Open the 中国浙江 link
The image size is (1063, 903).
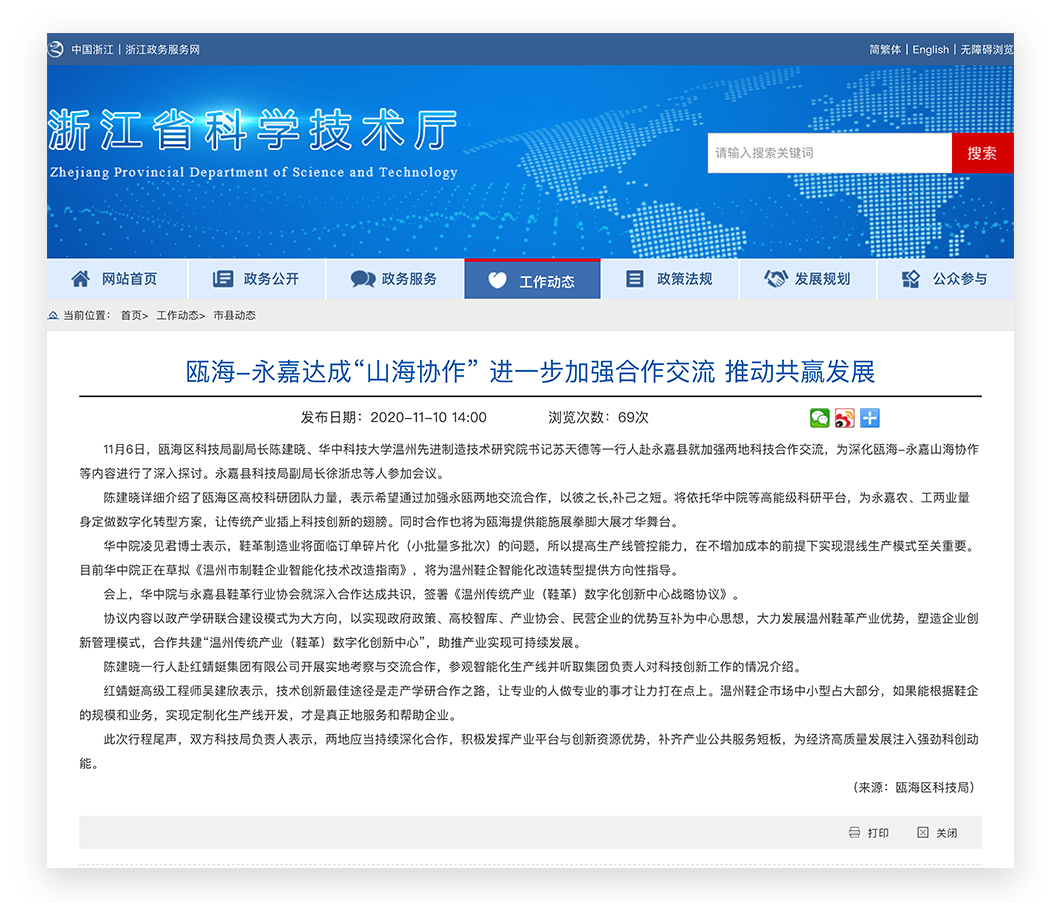tap(92, 49)
